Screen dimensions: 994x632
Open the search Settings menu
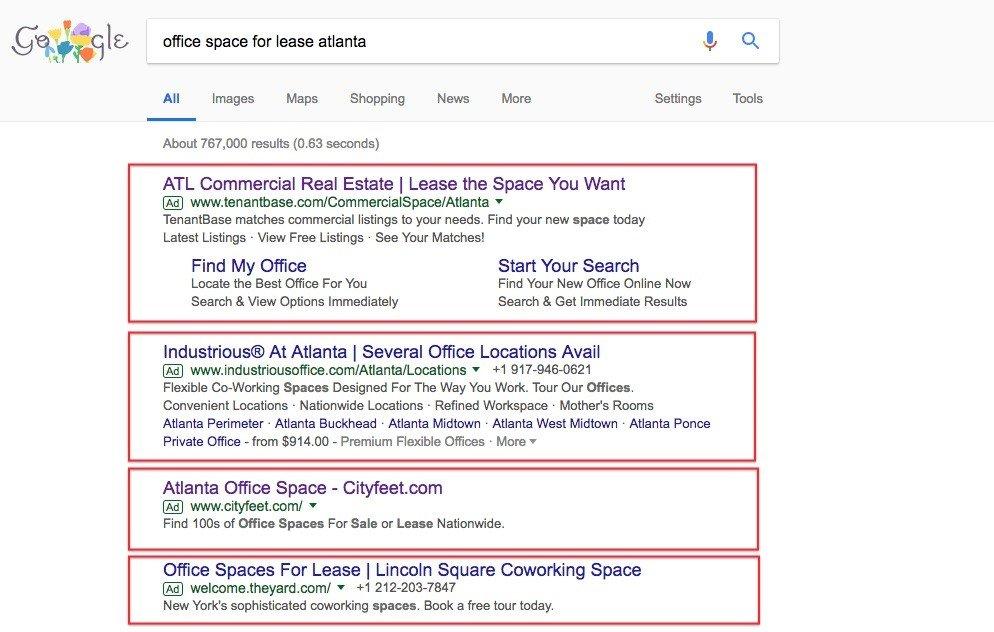[678, 98]
